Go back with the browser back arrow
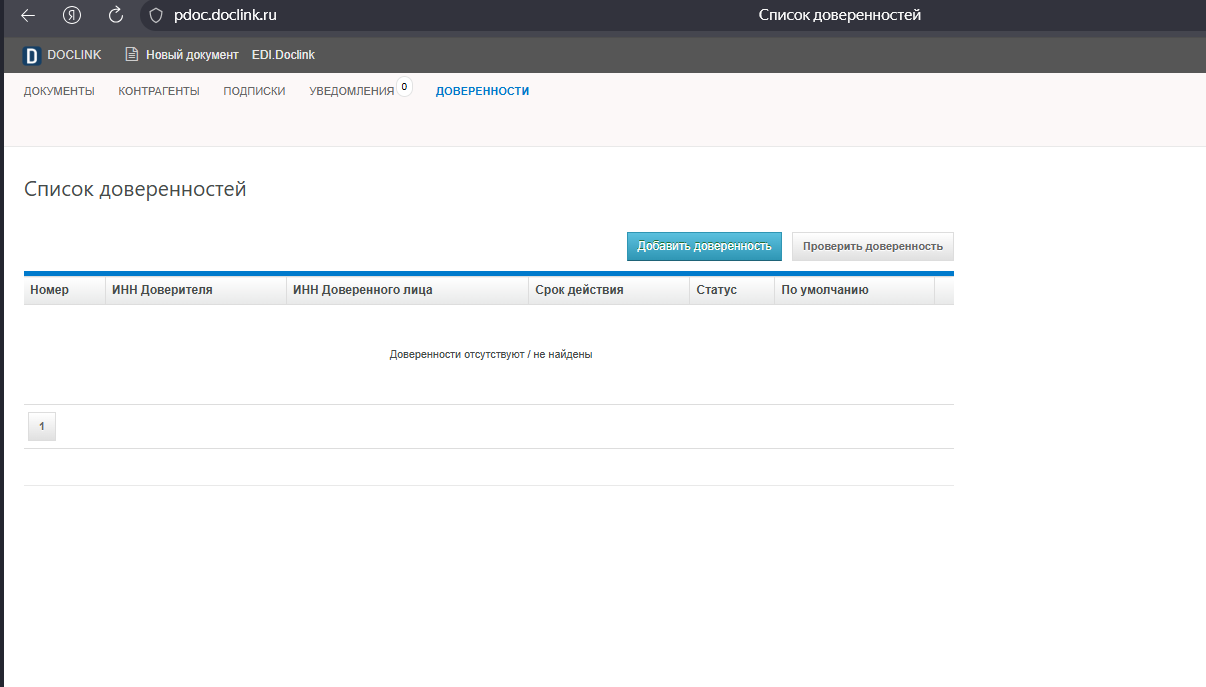Image resolution: width=1206 pixels, height=687 pixels. pos(28,15)
